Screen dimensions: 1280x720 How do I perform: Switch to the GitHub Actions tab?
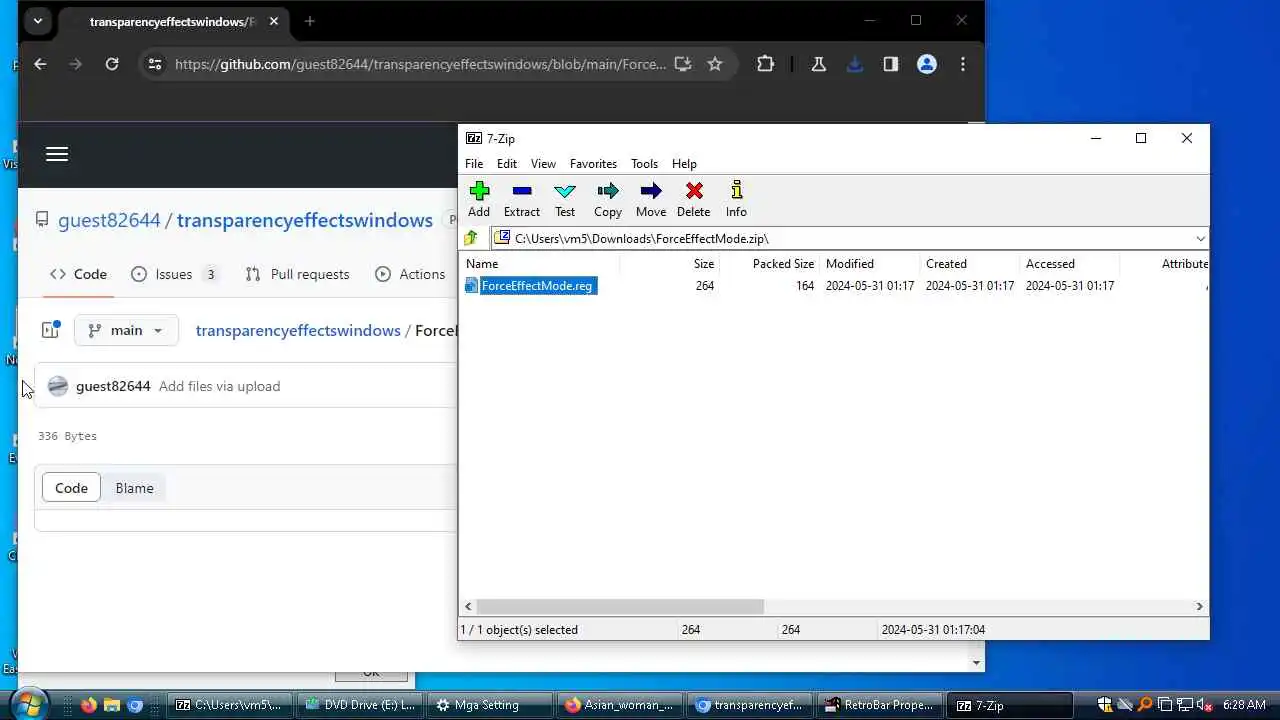coord(410,274)
